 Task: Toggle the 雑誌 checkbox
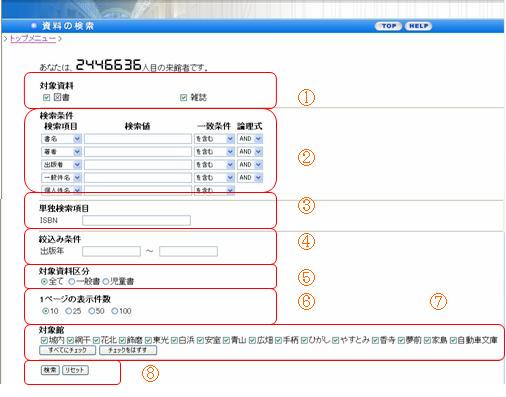(x=183, y=97)
